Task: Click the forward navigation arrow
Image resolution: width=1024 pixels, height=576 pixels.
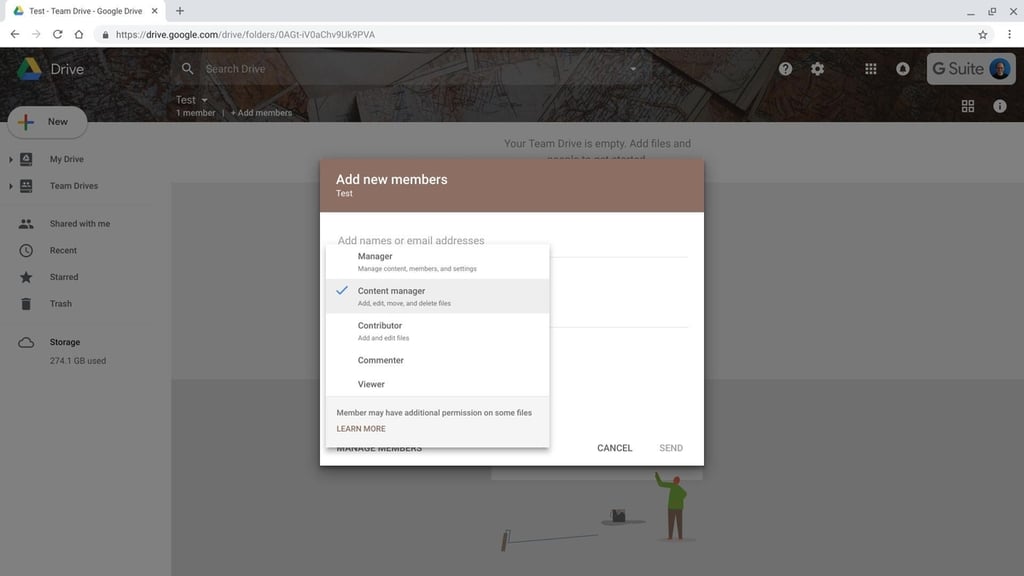Action: [36, 34]
